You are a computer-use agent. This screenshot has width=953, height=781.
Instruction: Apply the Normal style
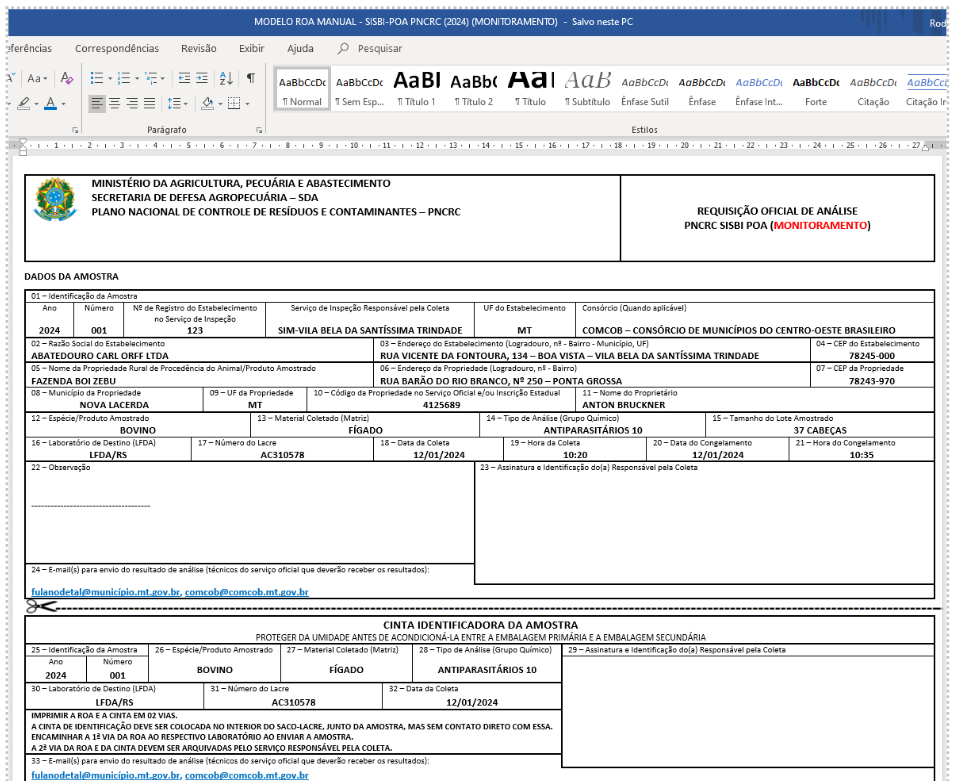[302, 89]
